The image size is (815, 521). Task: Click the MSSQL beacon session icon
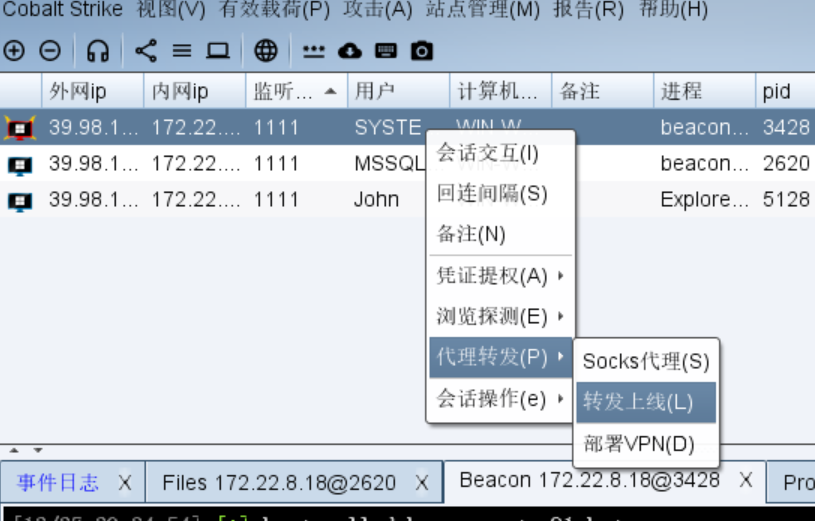(x=20, y=165)
